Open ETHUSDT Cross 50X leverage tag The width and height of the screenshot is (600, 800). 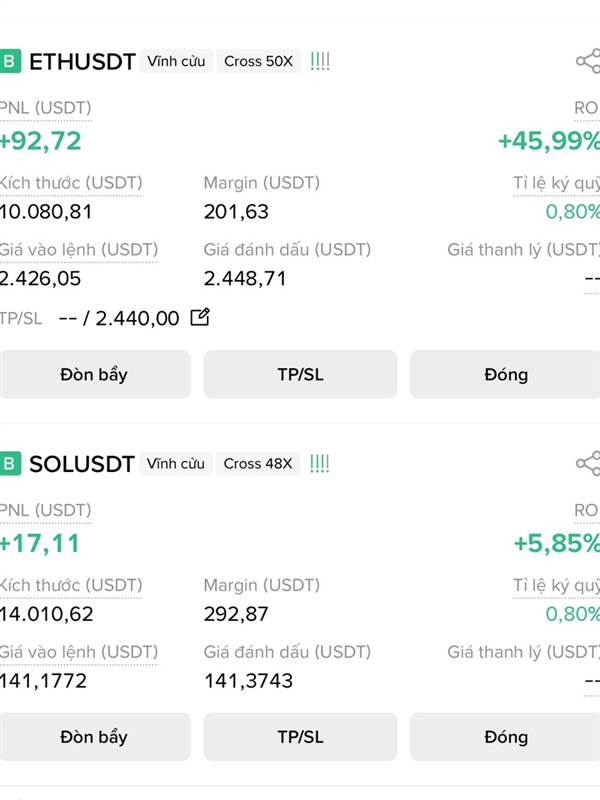point(258,61)
